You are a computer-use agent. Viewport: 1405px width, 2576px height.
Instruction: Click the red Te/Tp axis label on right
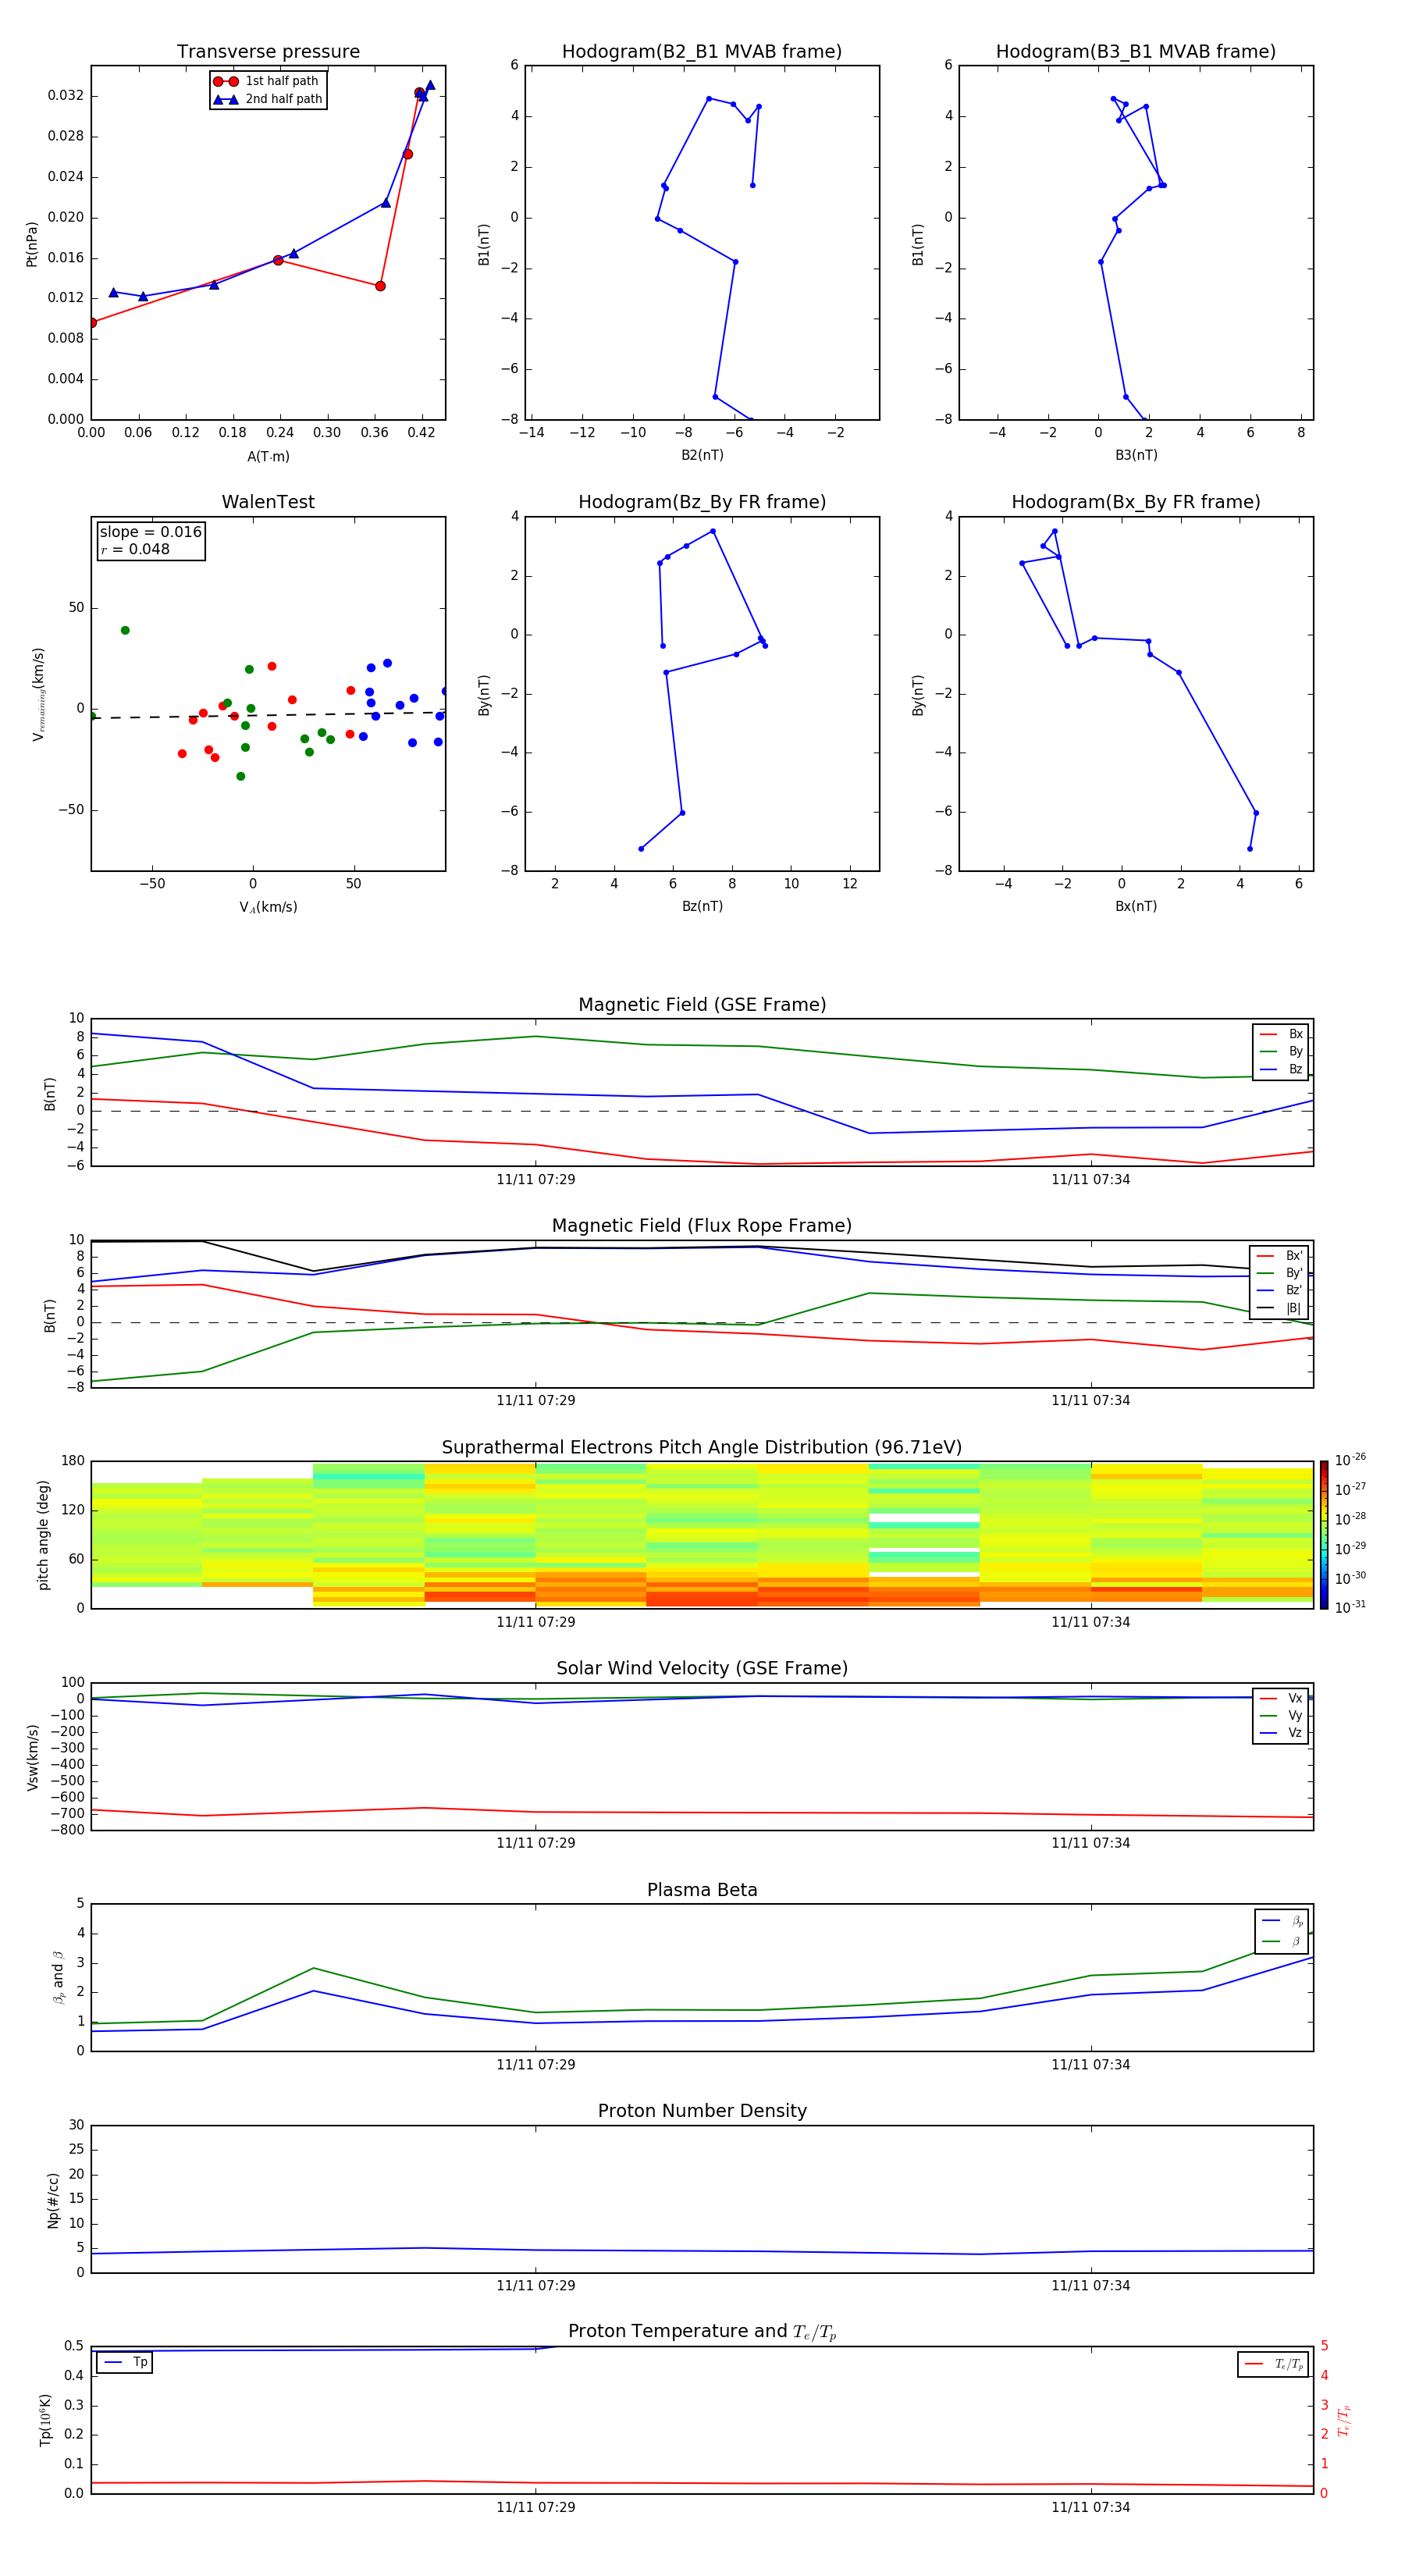click(x=1344, y=2420)
